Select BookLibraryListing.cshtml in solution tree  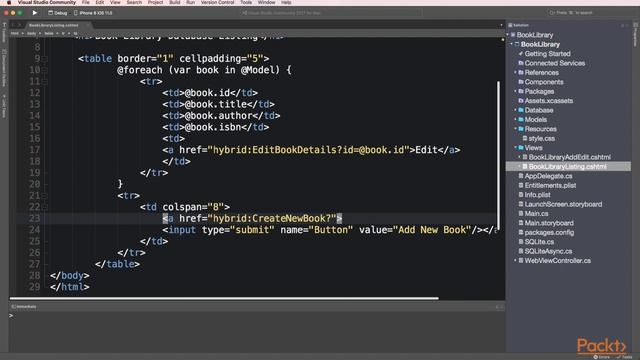click(567, 167)
